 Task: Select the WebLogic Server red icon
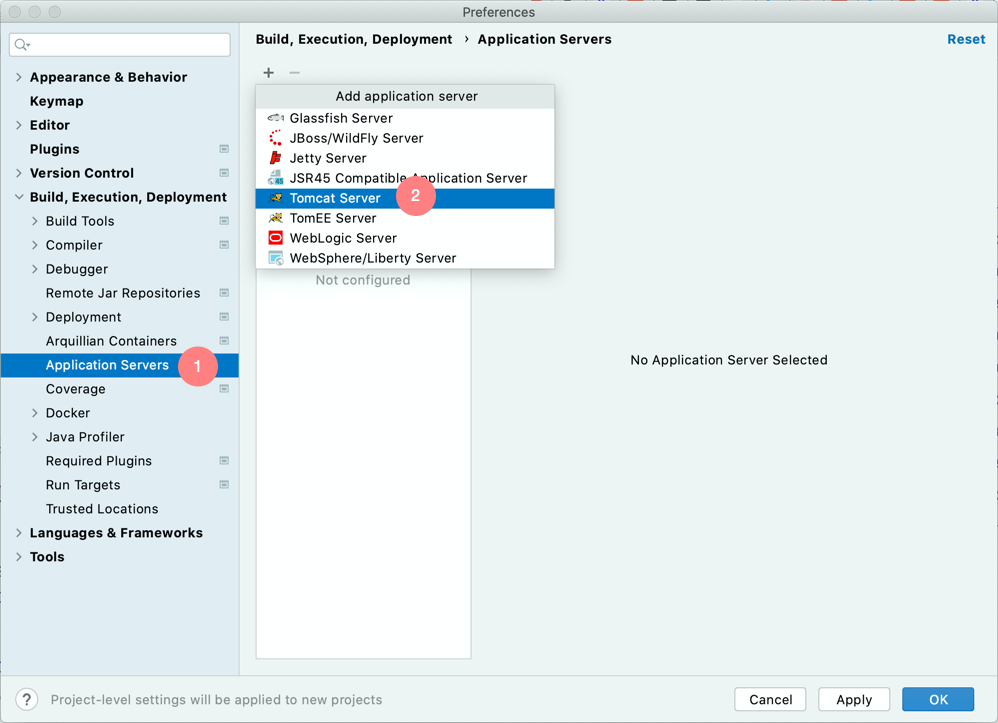tap(276, 238)
